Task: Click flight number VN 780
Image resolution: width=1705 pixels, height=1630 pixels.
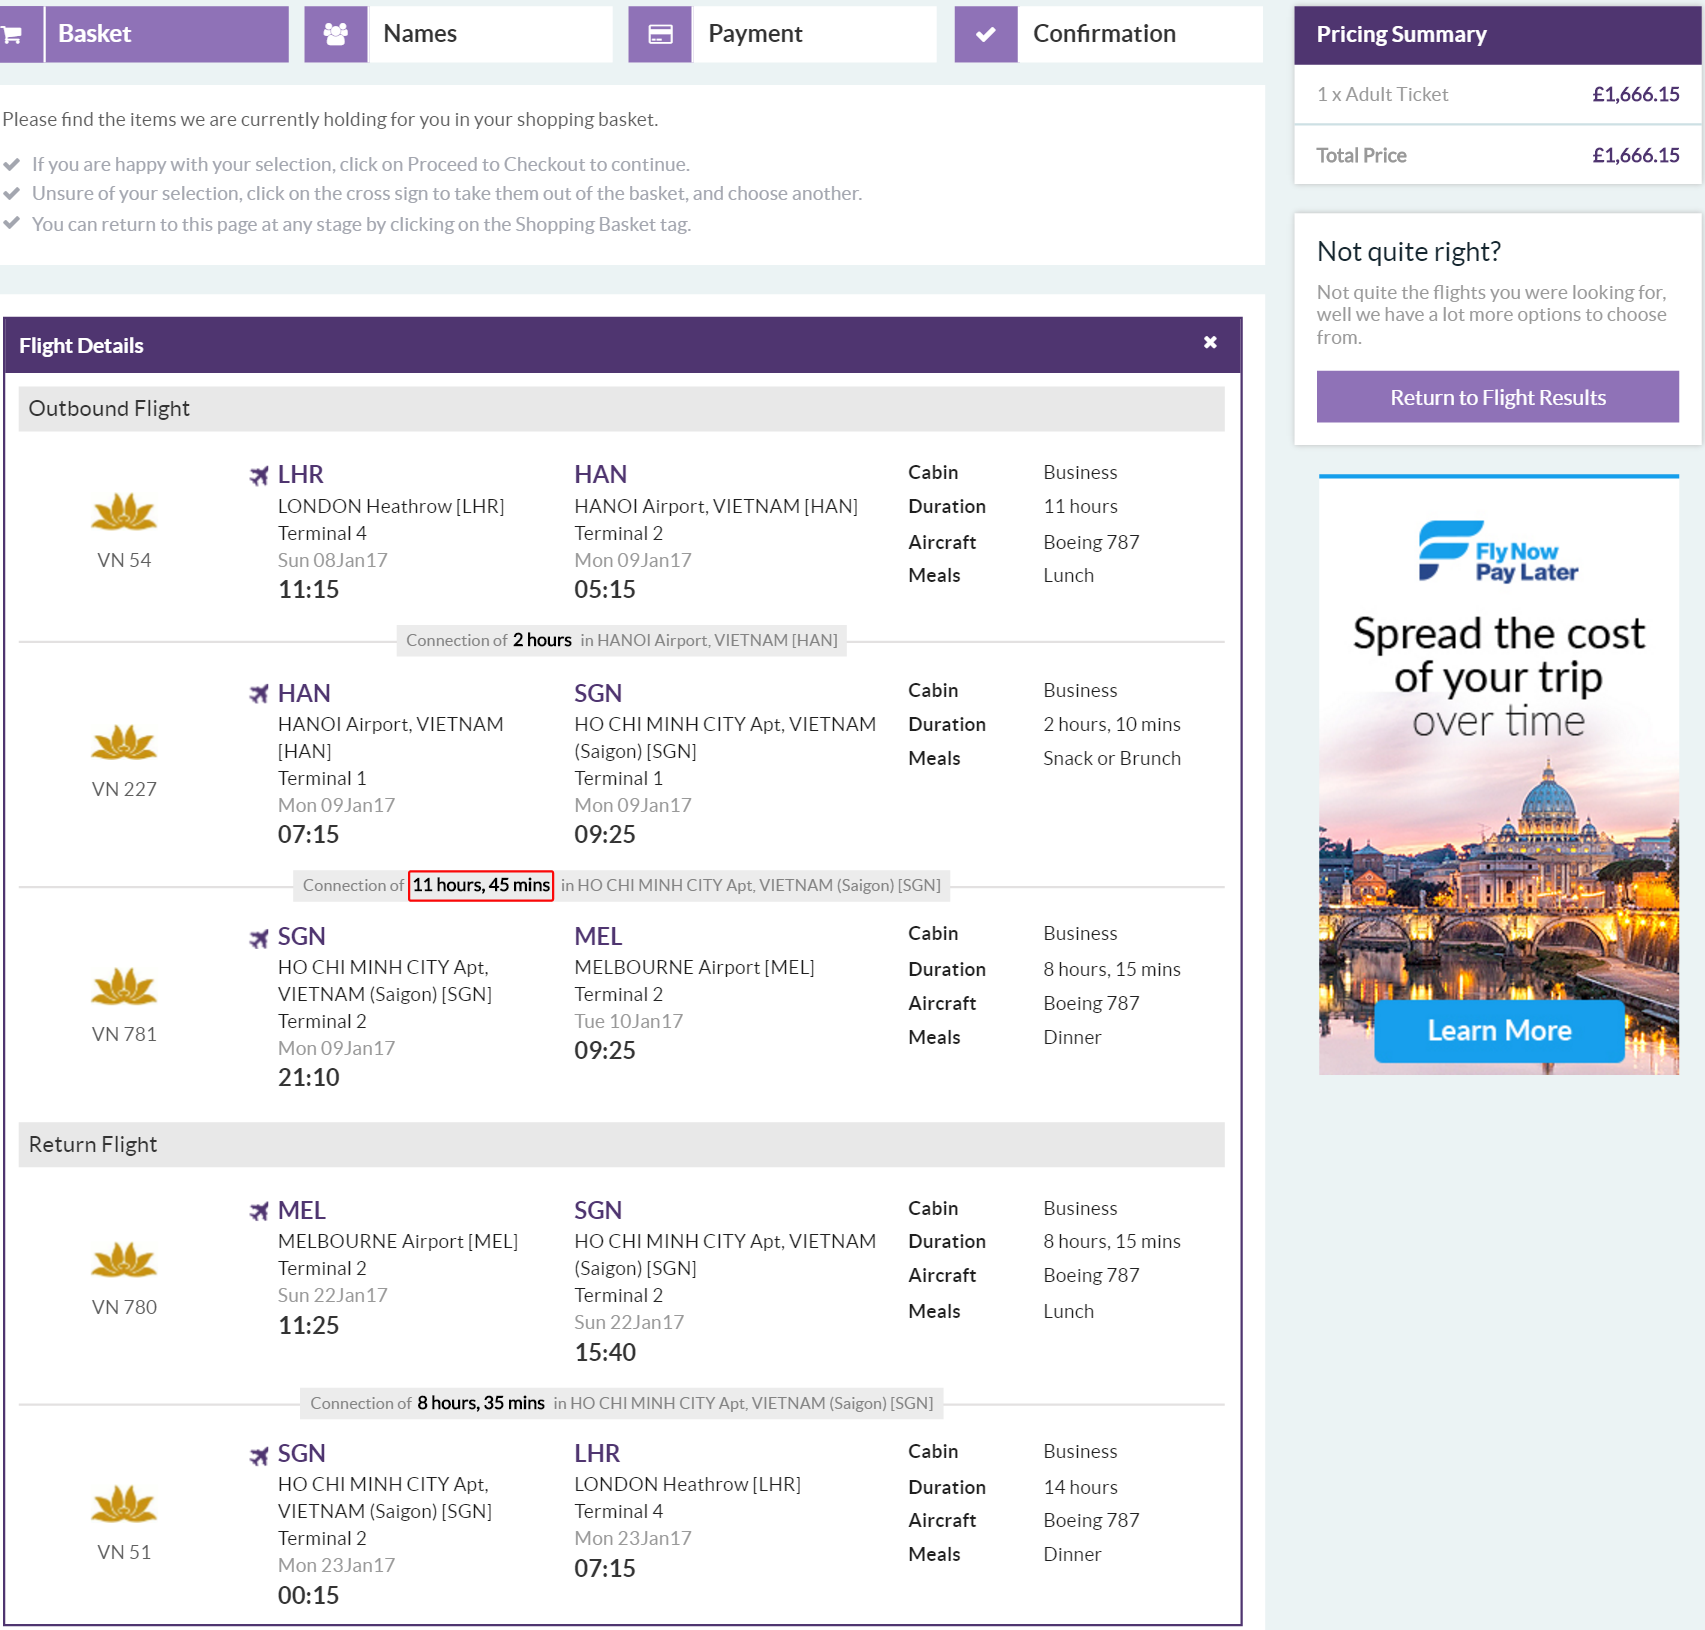Action: pos(124,1307)
